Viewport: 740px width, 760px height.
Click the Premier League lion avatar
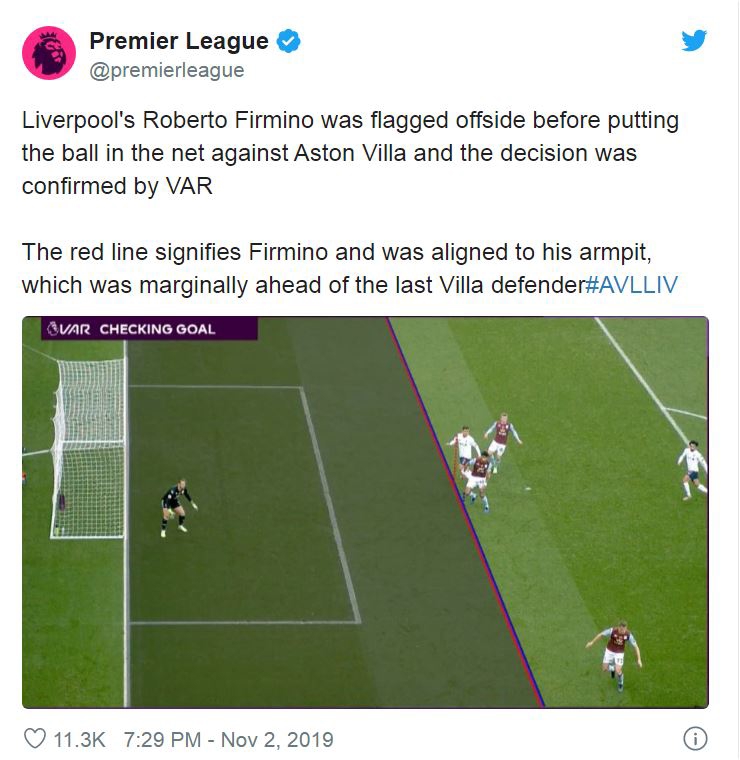49,53
